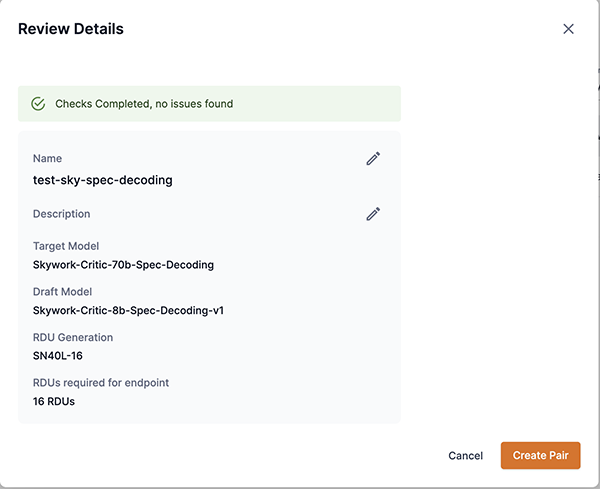Click the 'Checks Completed, no issues found' message
The height and width of the screenshot is (489, 600).
(144, 104)
